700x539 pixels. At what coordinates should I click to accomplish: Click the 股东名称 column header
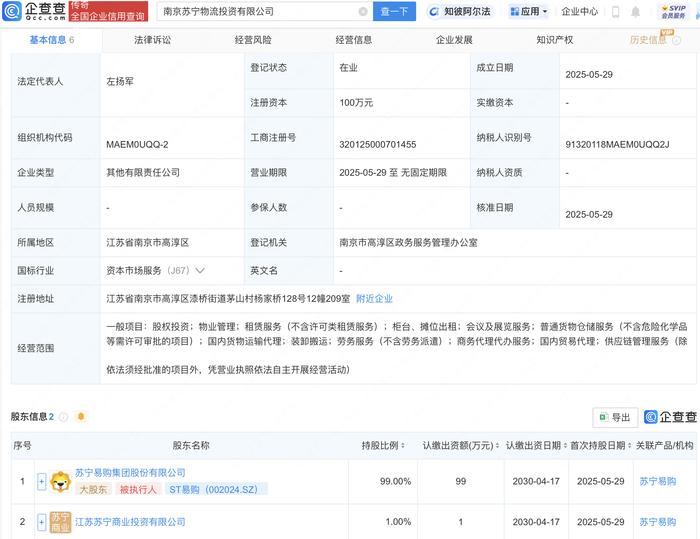(191, 446)
